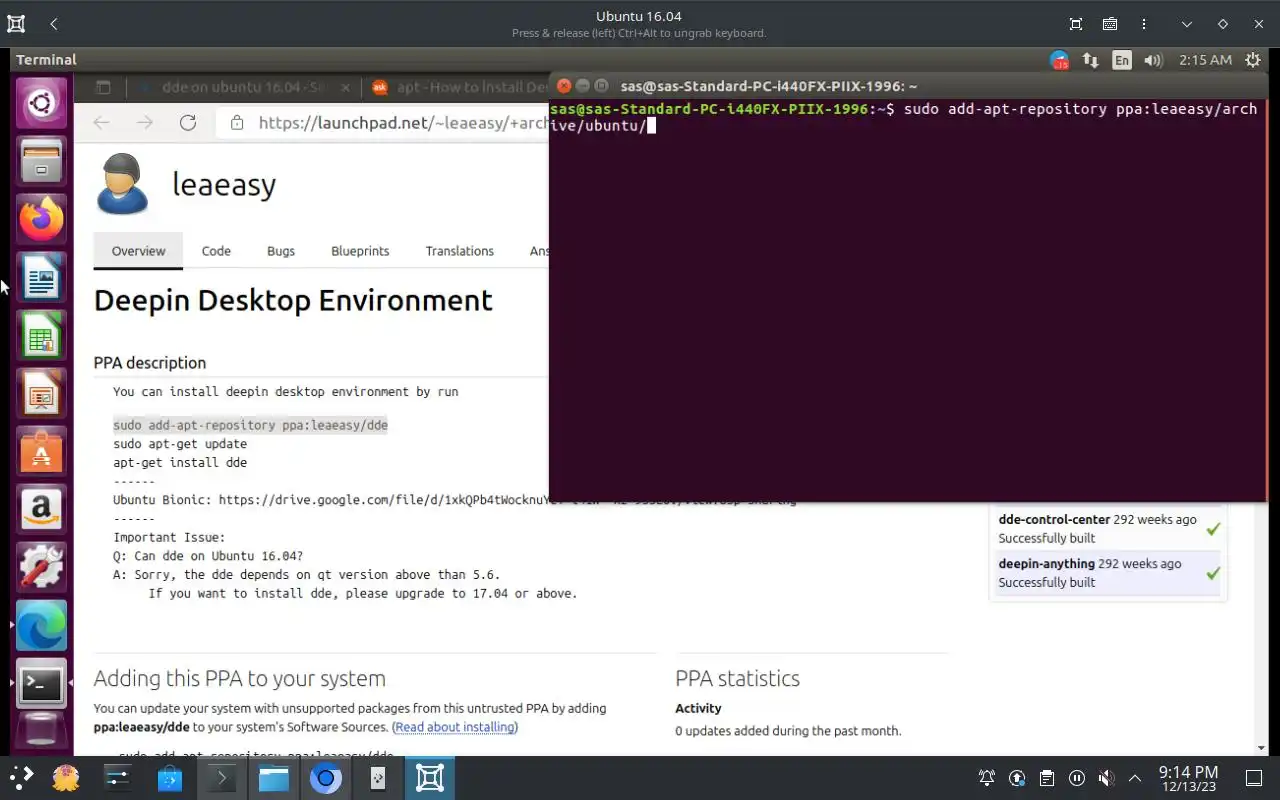Open Ubuntu Software Center from the launcher
The height and width of the screenshot is (800, 1280).
[41, 451]
